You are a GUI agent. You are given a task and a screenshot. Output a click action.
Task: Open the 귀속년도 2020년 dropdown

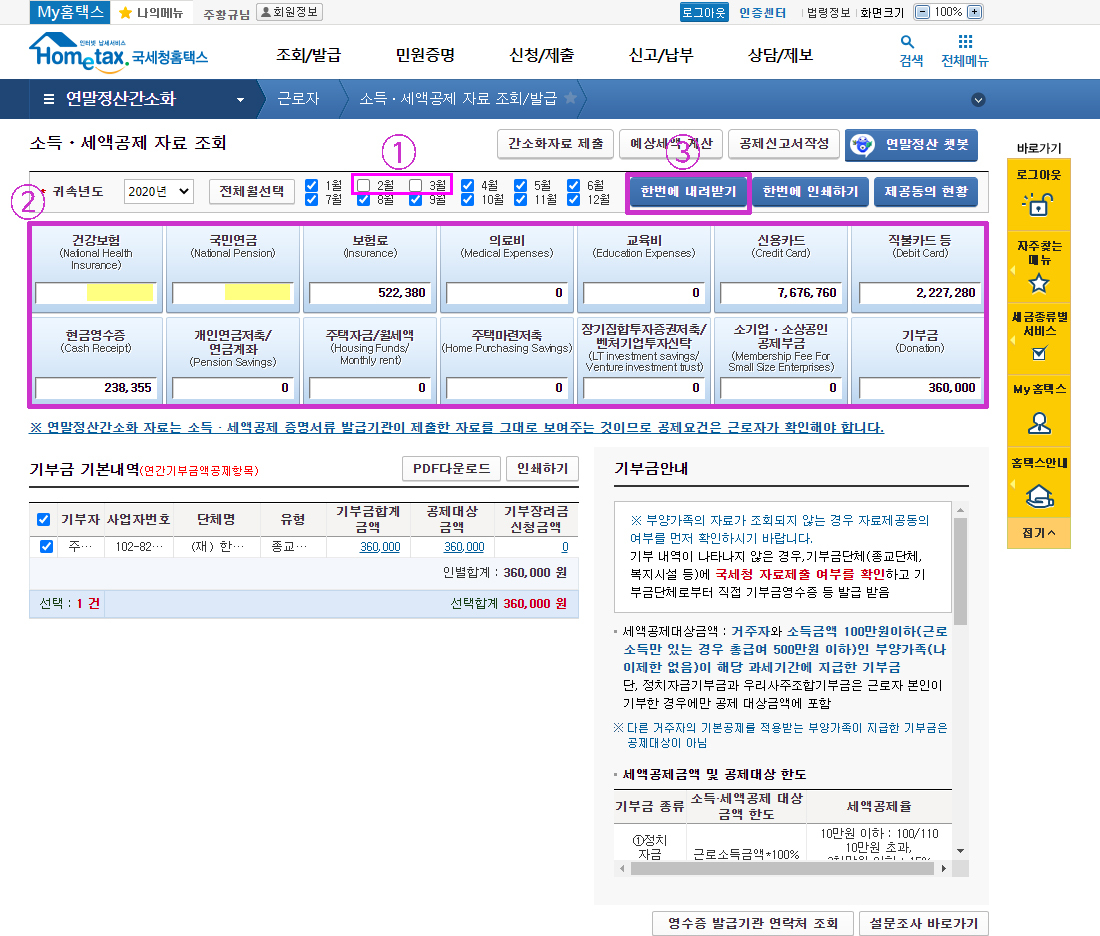tap(158, 191)
